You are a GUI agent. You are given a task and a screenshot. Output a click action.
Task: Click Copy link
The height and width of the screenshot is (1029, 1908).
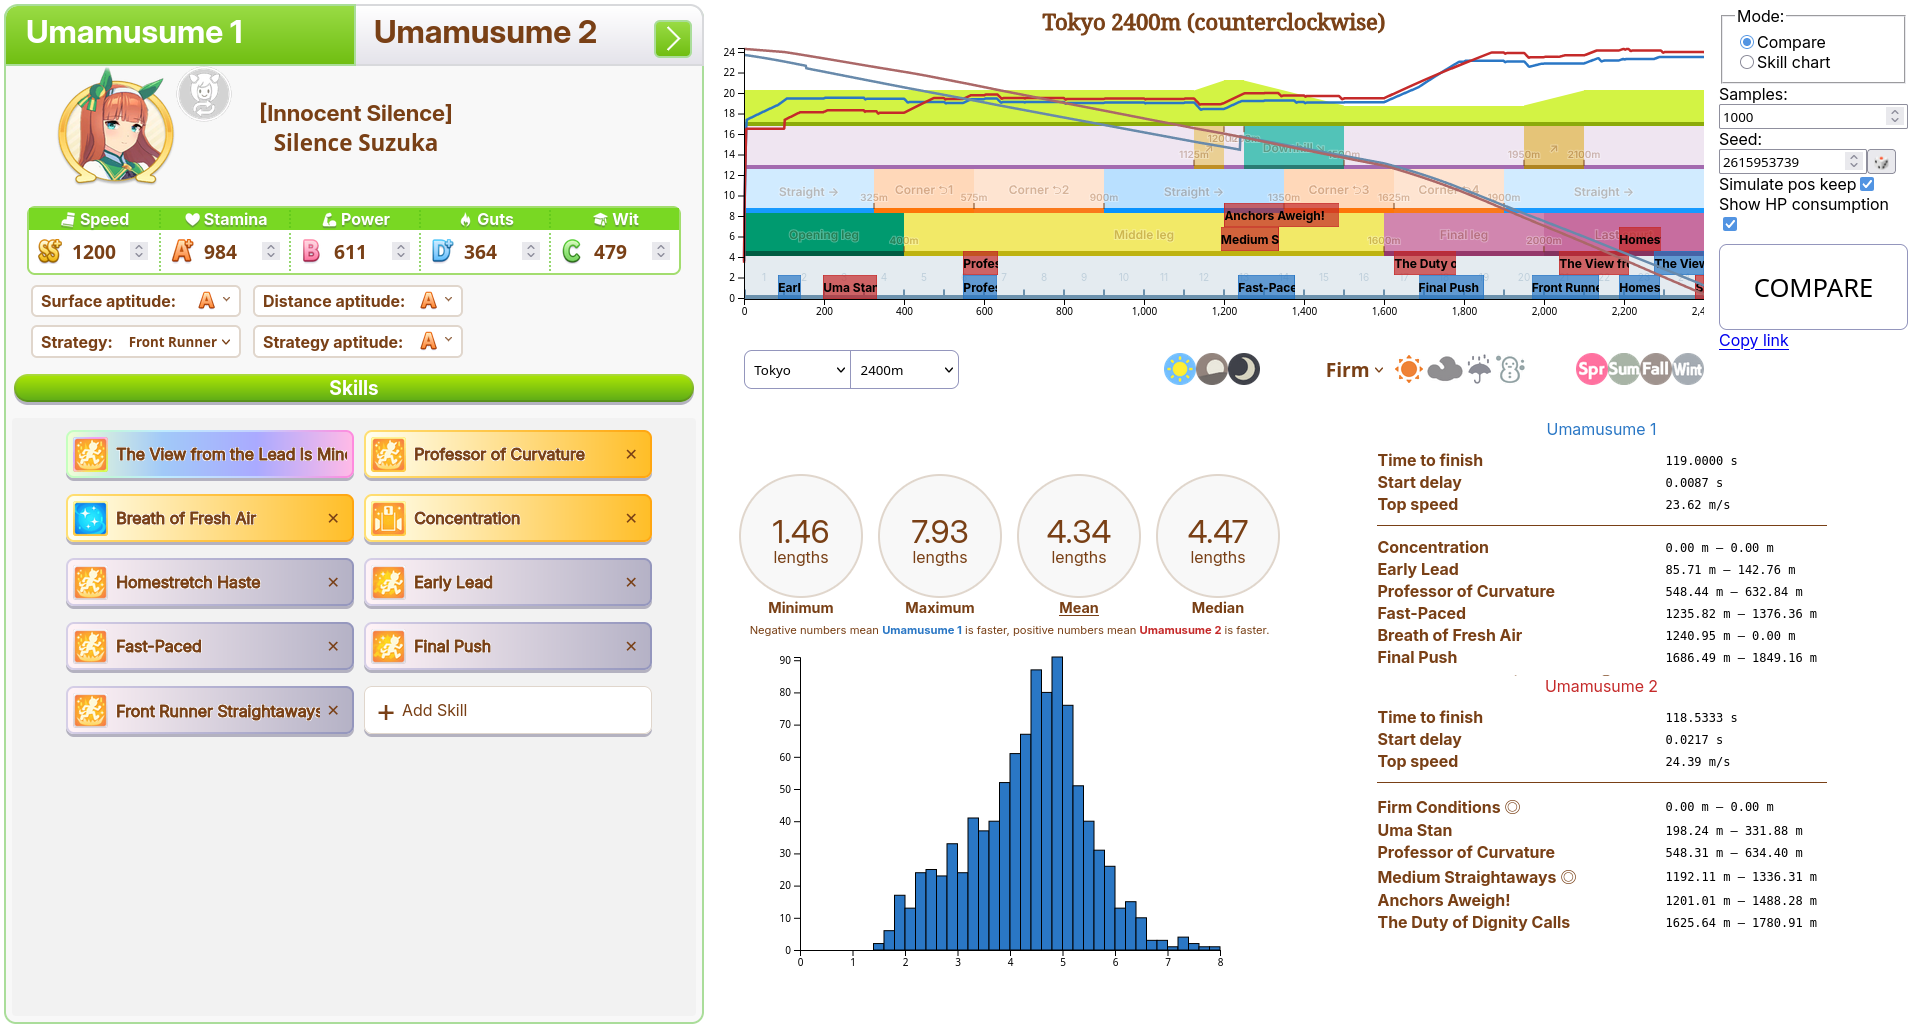1753,340
